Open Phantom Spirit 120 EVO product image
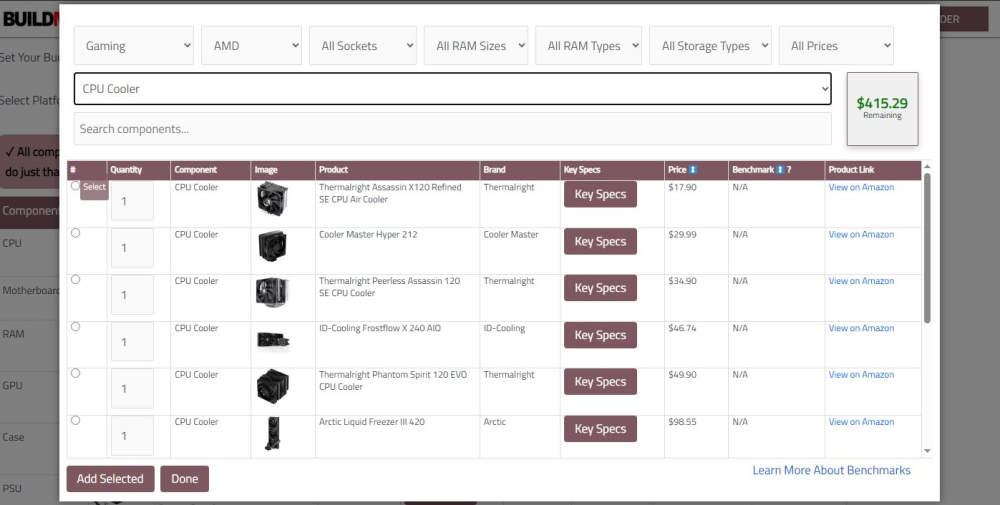 (x=272, y=386)
